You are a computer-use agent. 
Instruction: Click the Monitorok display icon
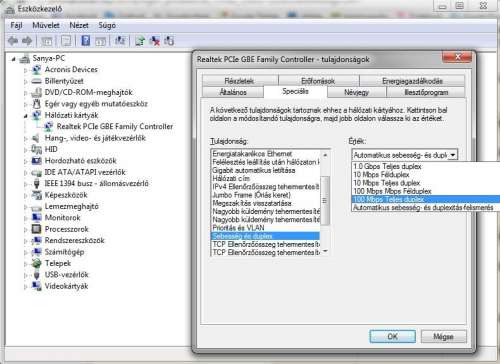[36, 218]
